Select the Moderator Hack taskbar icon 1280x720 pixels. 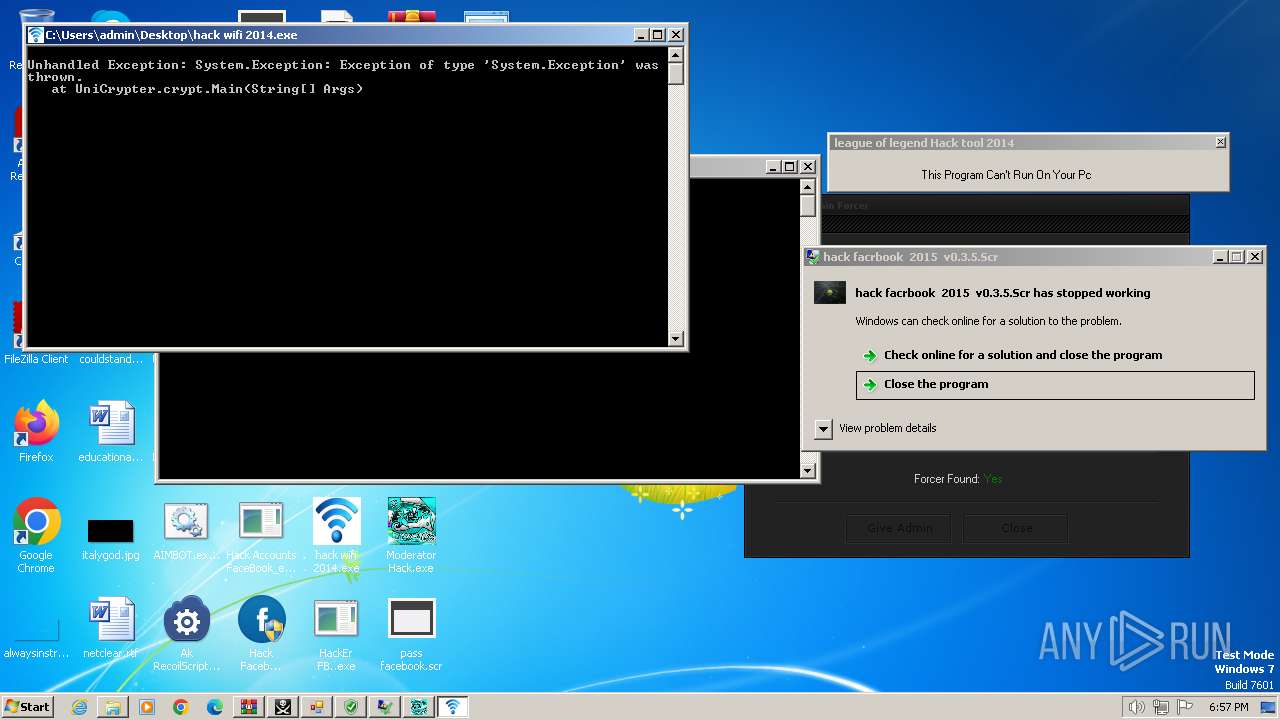coord(419,707)
